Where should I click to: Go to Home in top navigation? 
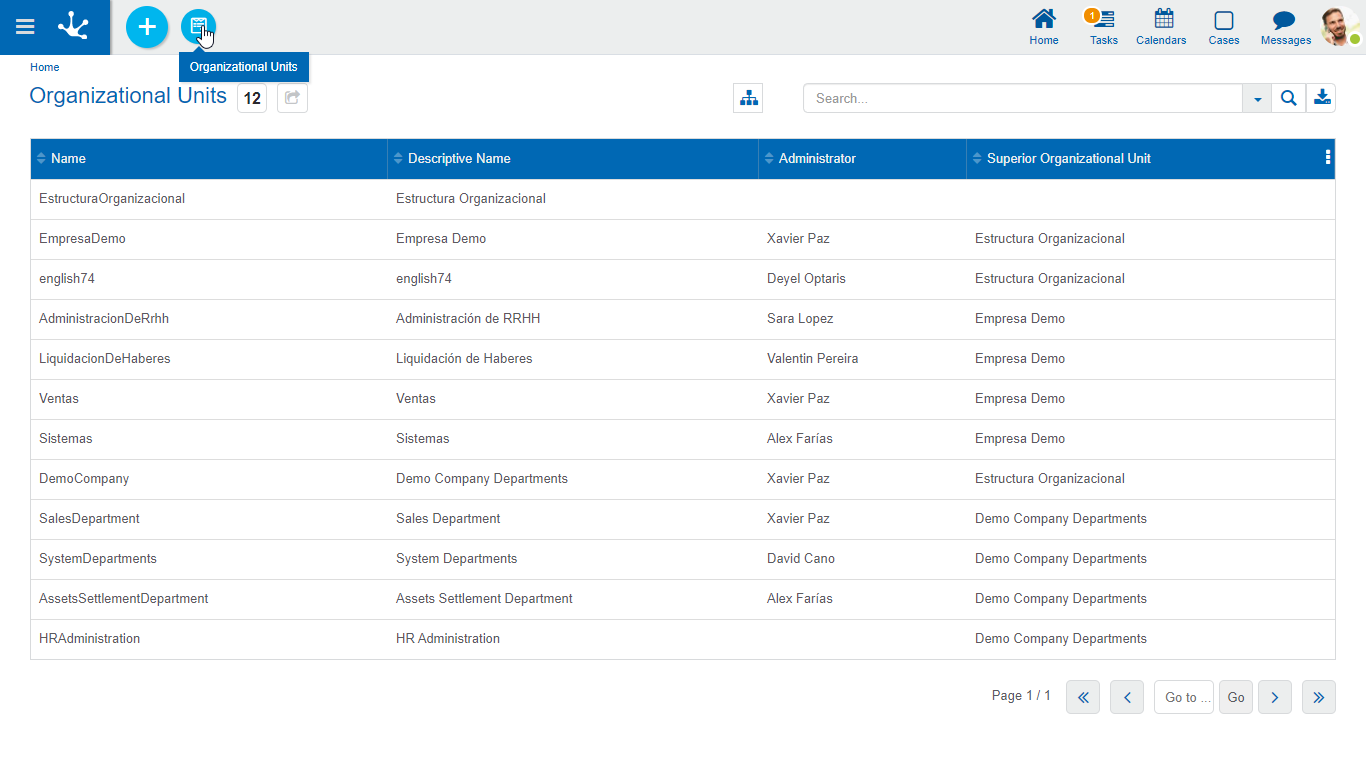(x=1044, y=27)
